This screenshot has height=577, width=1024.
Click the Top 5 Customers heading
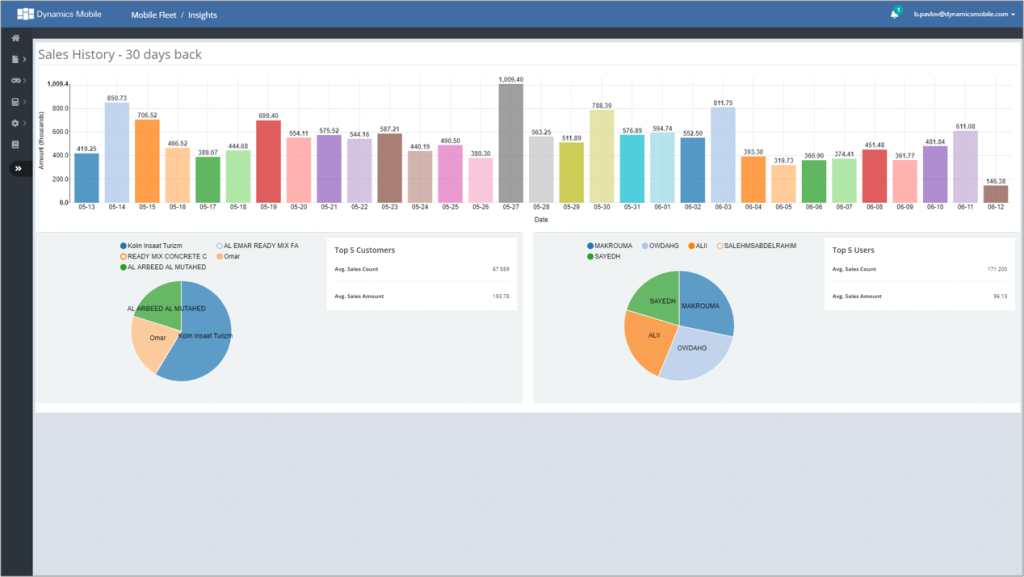pyautogui.click(x=364, y=250)
